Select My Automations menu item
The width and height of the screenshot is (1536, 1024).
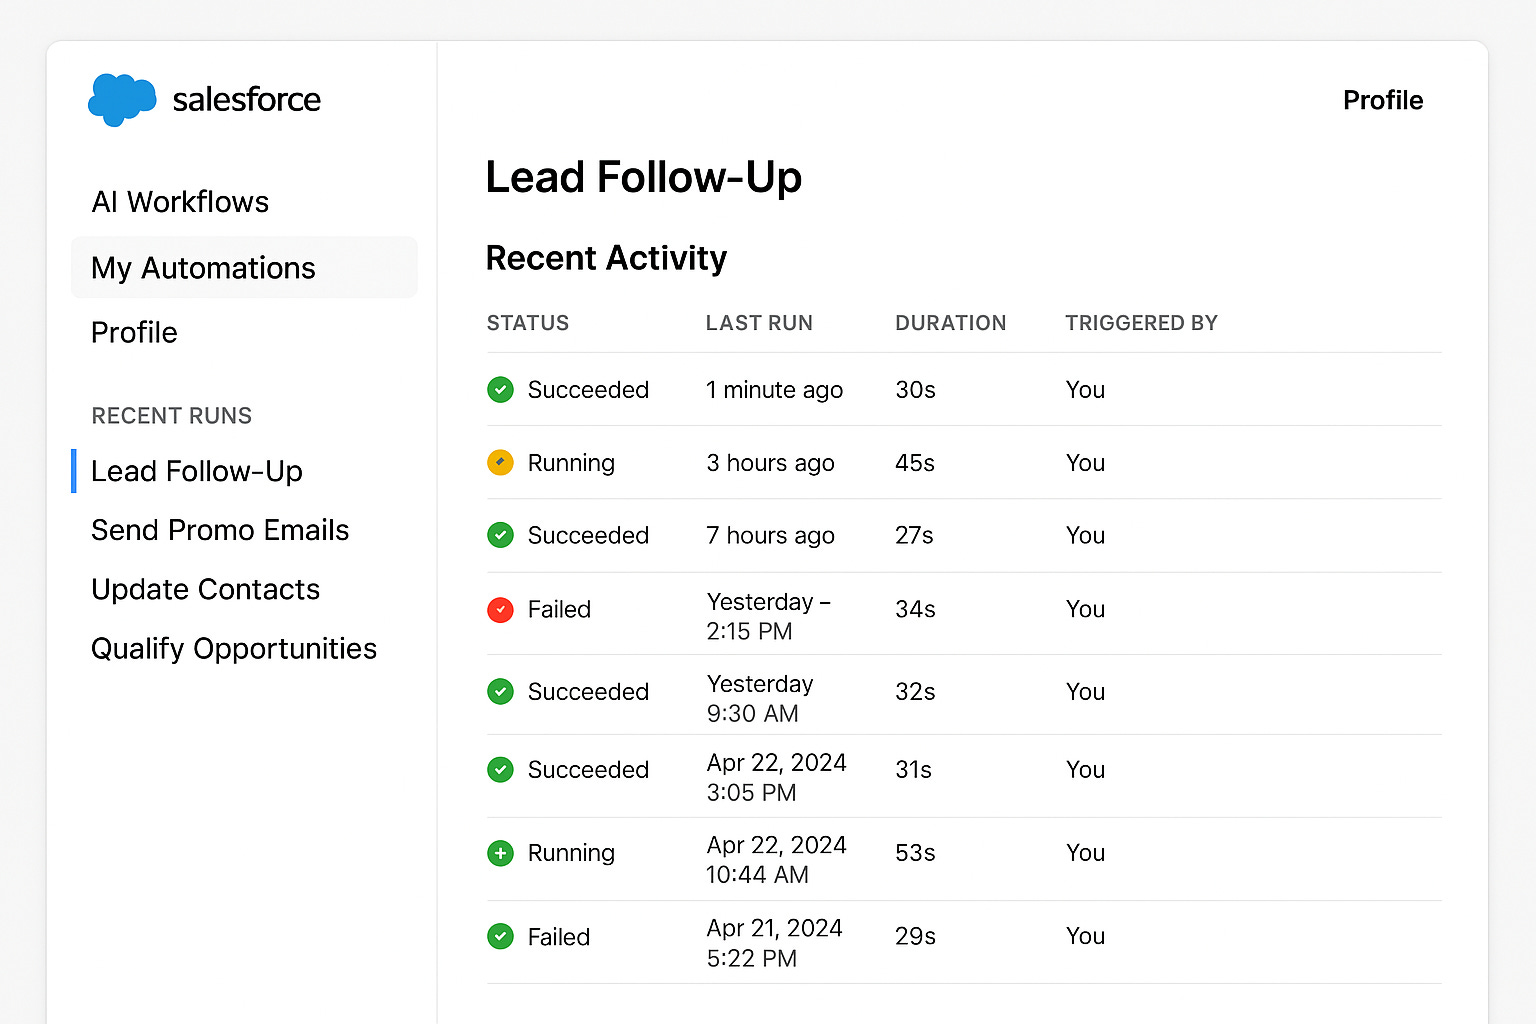pos(244,267)
